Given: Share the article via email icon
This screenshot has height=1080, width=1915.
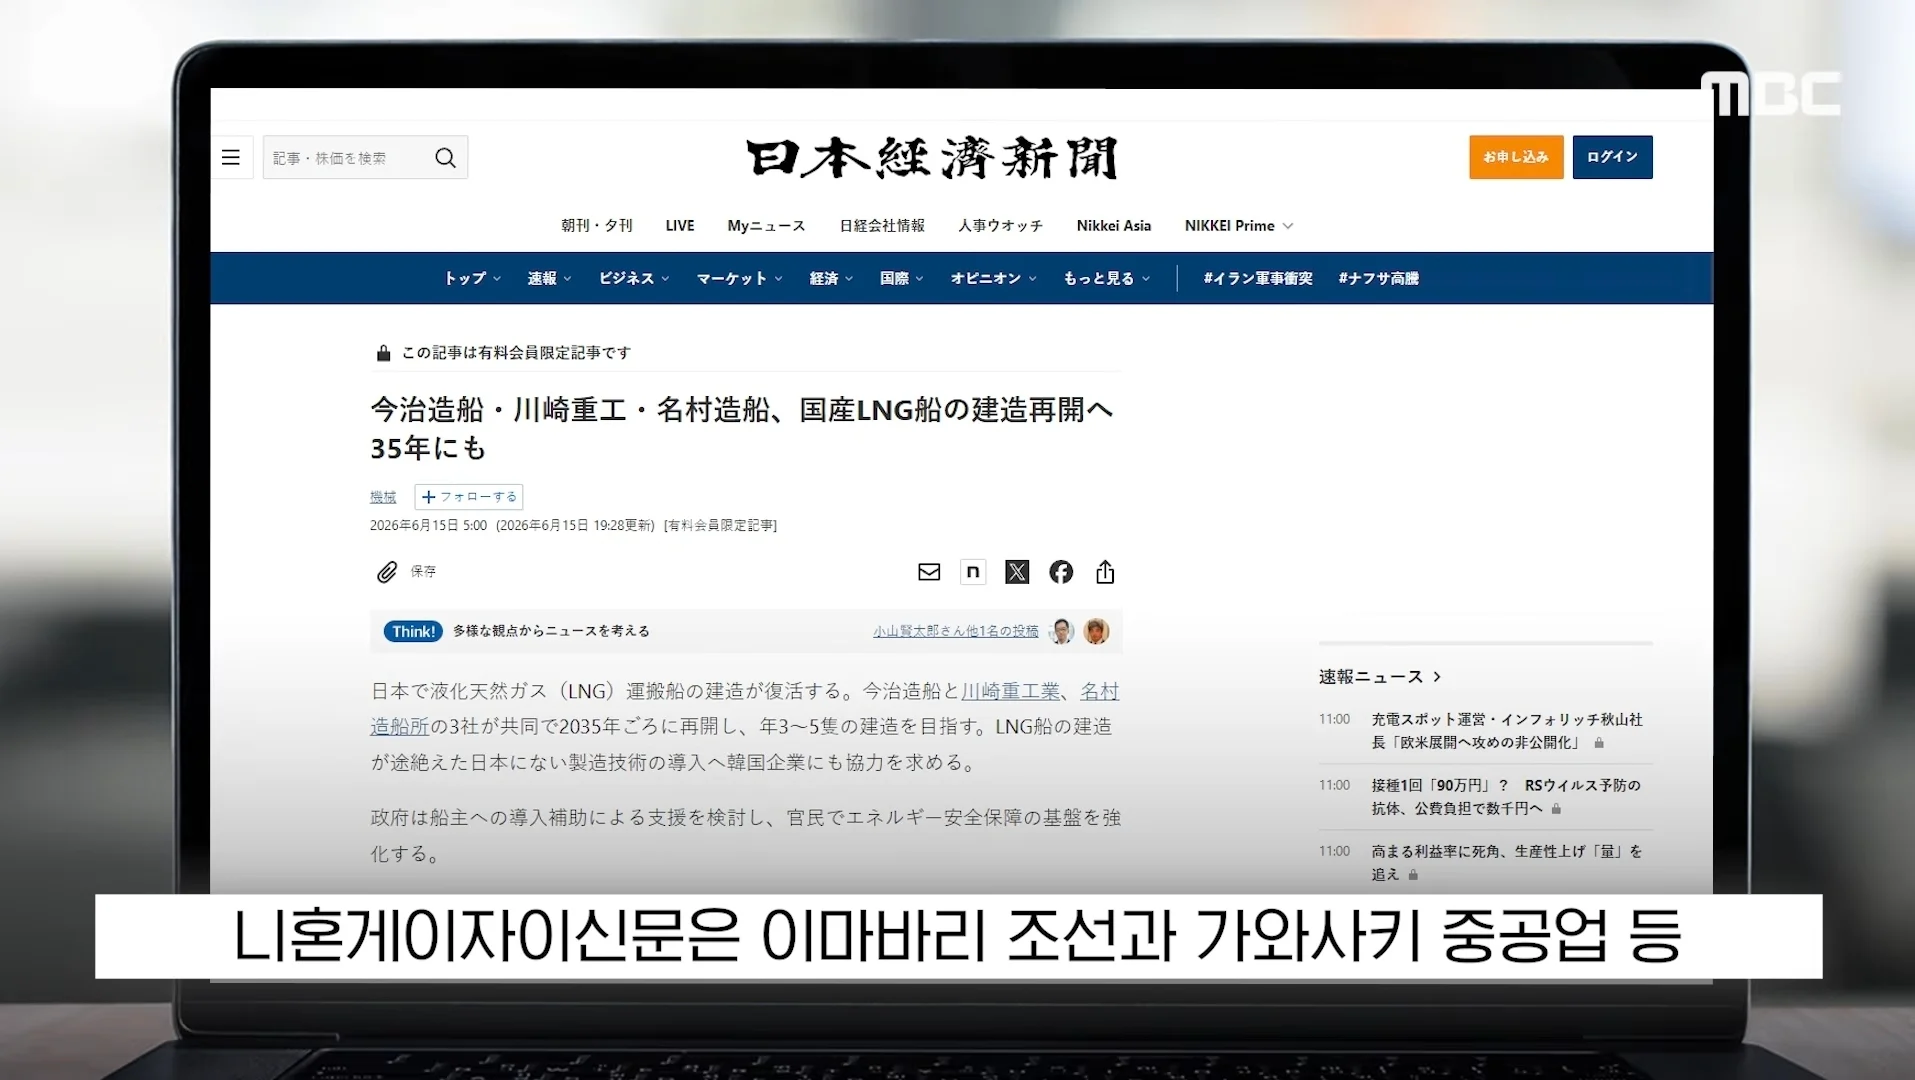Looking at the screenshot, I should (929, 572).
